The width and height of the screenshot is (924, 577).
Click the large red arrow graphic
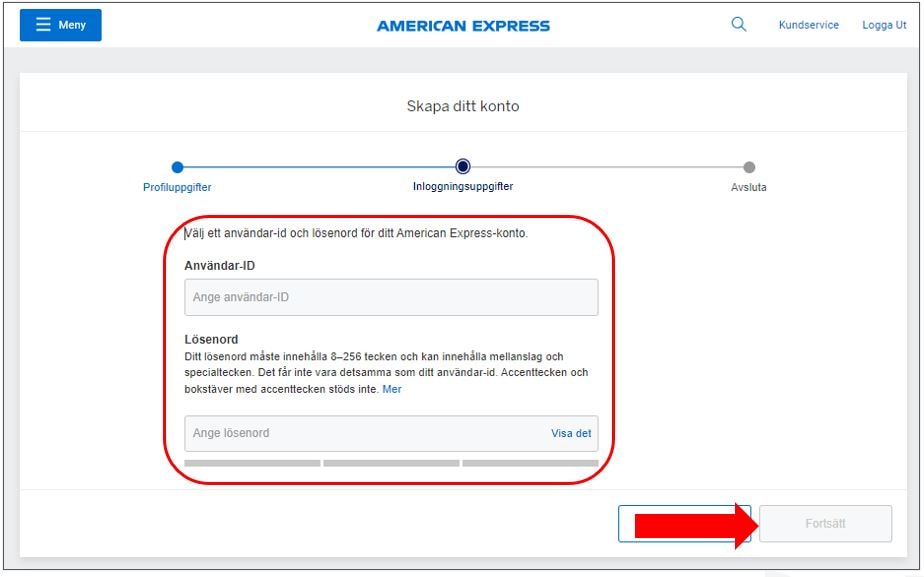pyautogui.click(x=692, y=525)
